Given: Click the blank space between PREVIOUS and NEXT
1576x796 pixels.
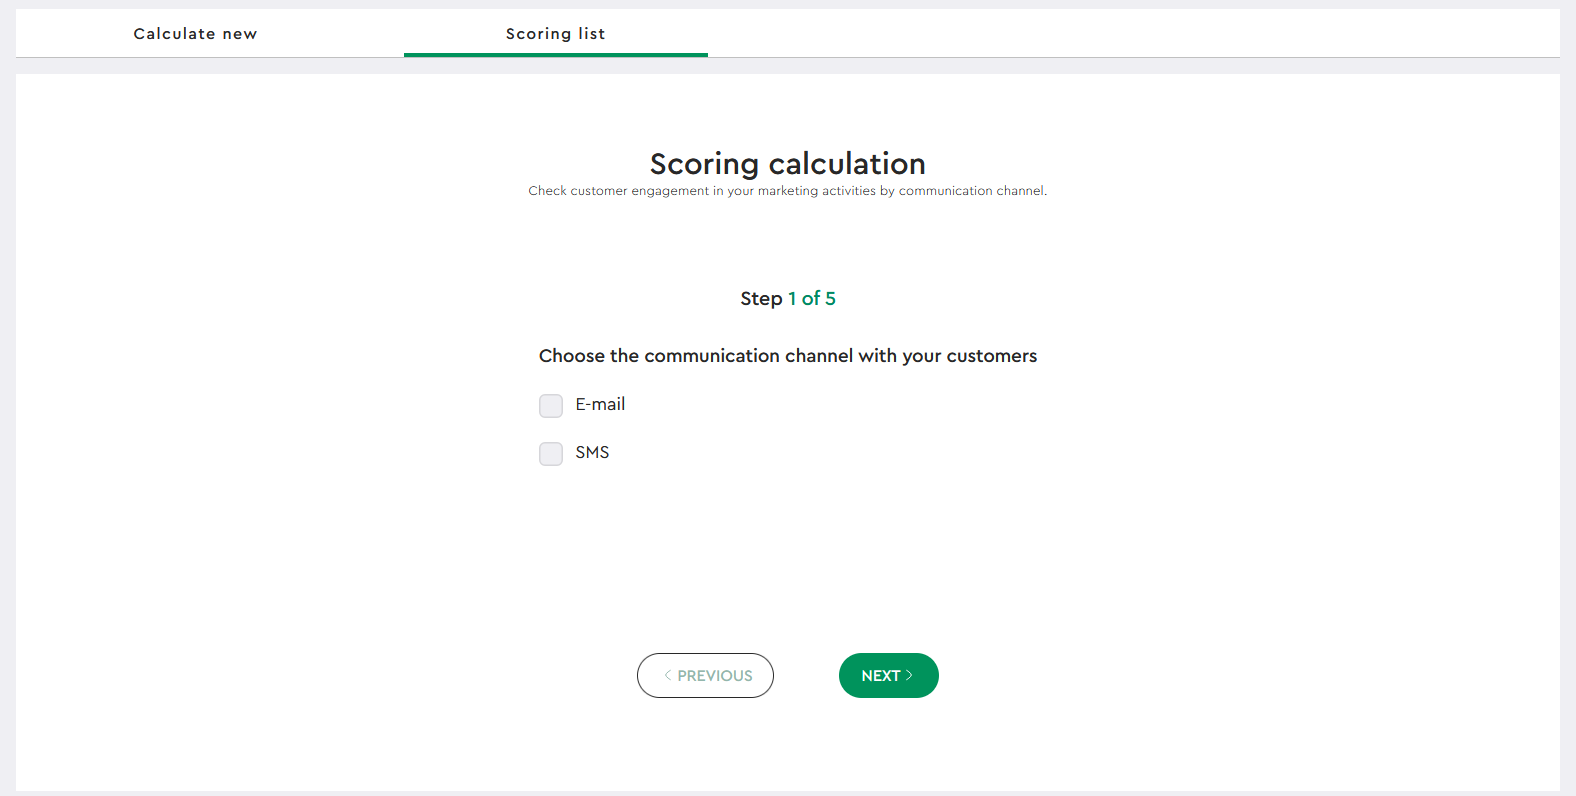Looking at the screenshot, I should 806,676.
